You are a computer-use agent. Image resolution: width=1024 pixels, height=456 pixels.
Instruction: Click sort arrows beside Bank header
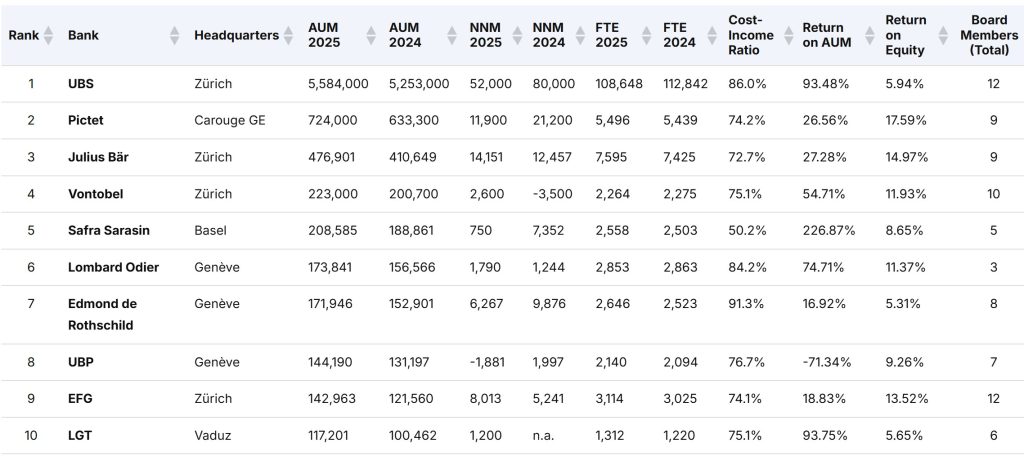pyautogui.click(x=174, y=35)
